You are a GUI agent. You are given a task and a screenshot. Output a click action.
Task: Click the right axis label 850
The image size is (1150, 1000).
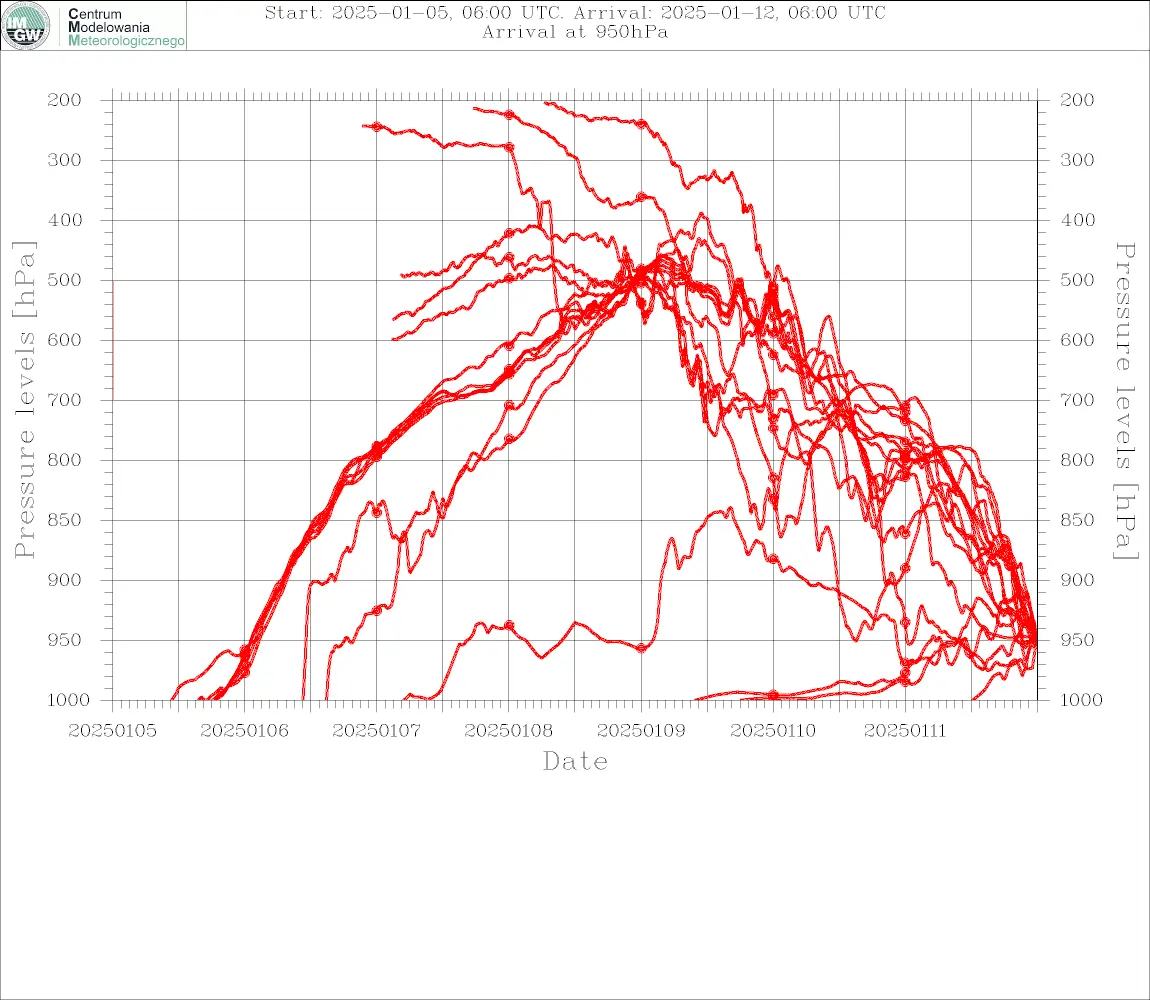pyautogui.click(x=1077, y=520)
